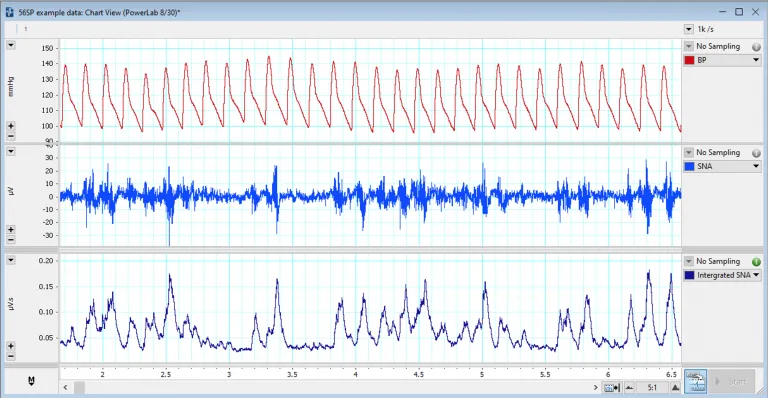This screenshot has height=398, width=768.
Task: Open the sampling rate dropdown arrow beside 1k /s
Action: (x=689, y=29)
